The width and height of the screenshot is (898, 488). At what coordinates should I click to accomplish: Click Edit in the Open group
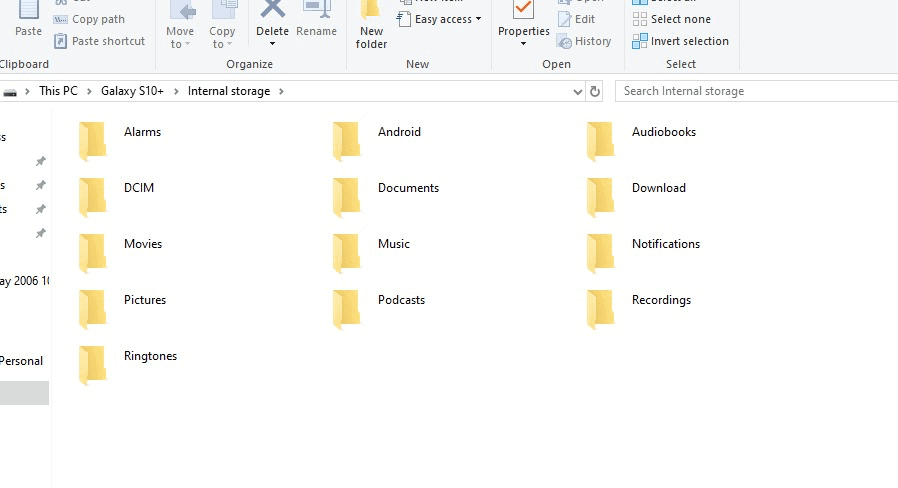(x=577, y=19)
